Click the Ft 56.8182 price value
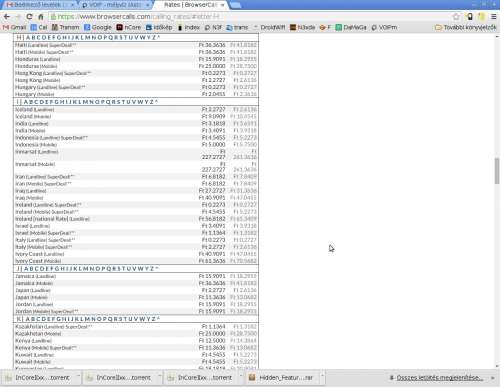 pyautogui.click(x=212, y=219)
